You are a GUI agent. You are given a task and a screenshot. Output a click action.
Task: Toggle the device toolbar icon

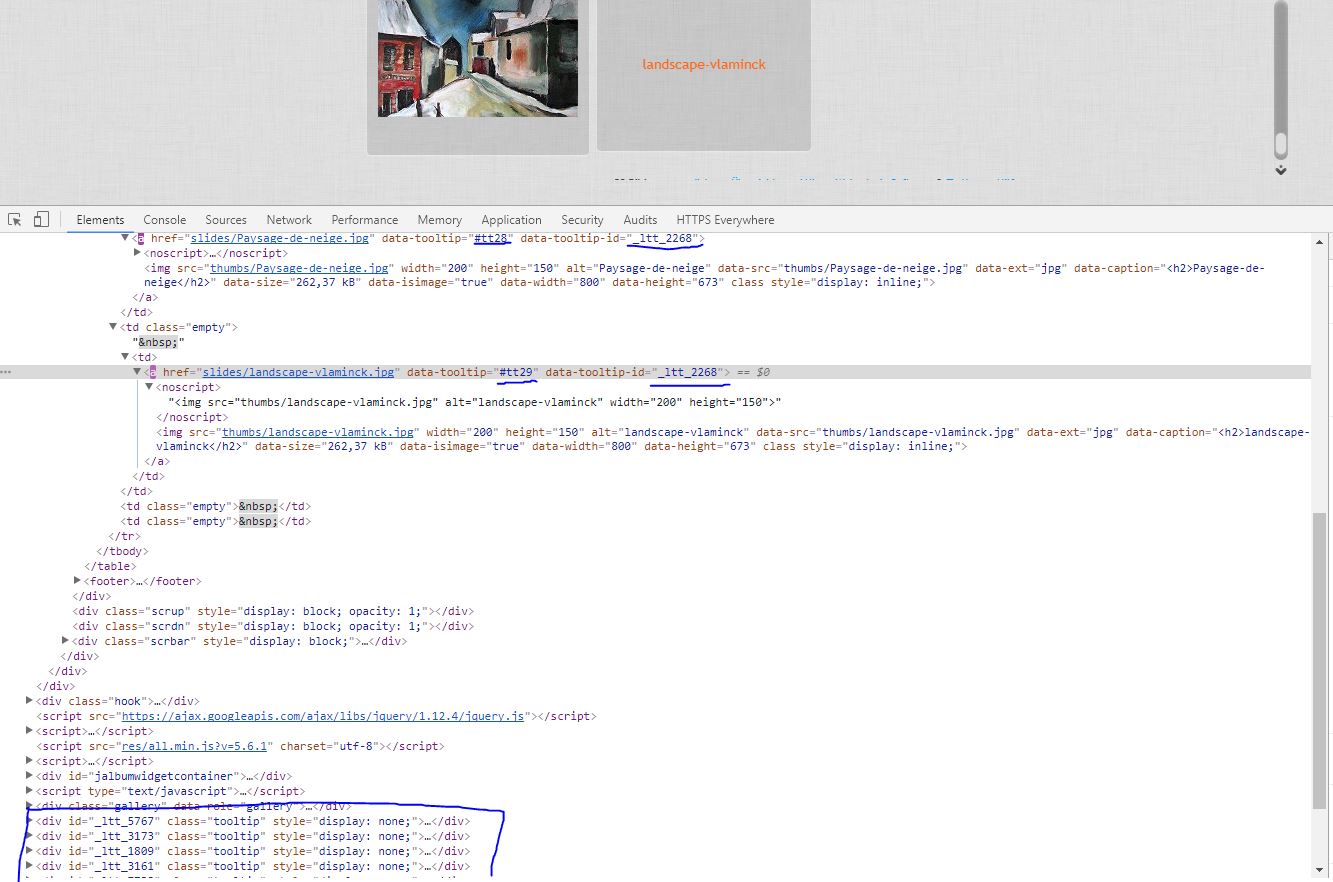(x=41, y=219)
